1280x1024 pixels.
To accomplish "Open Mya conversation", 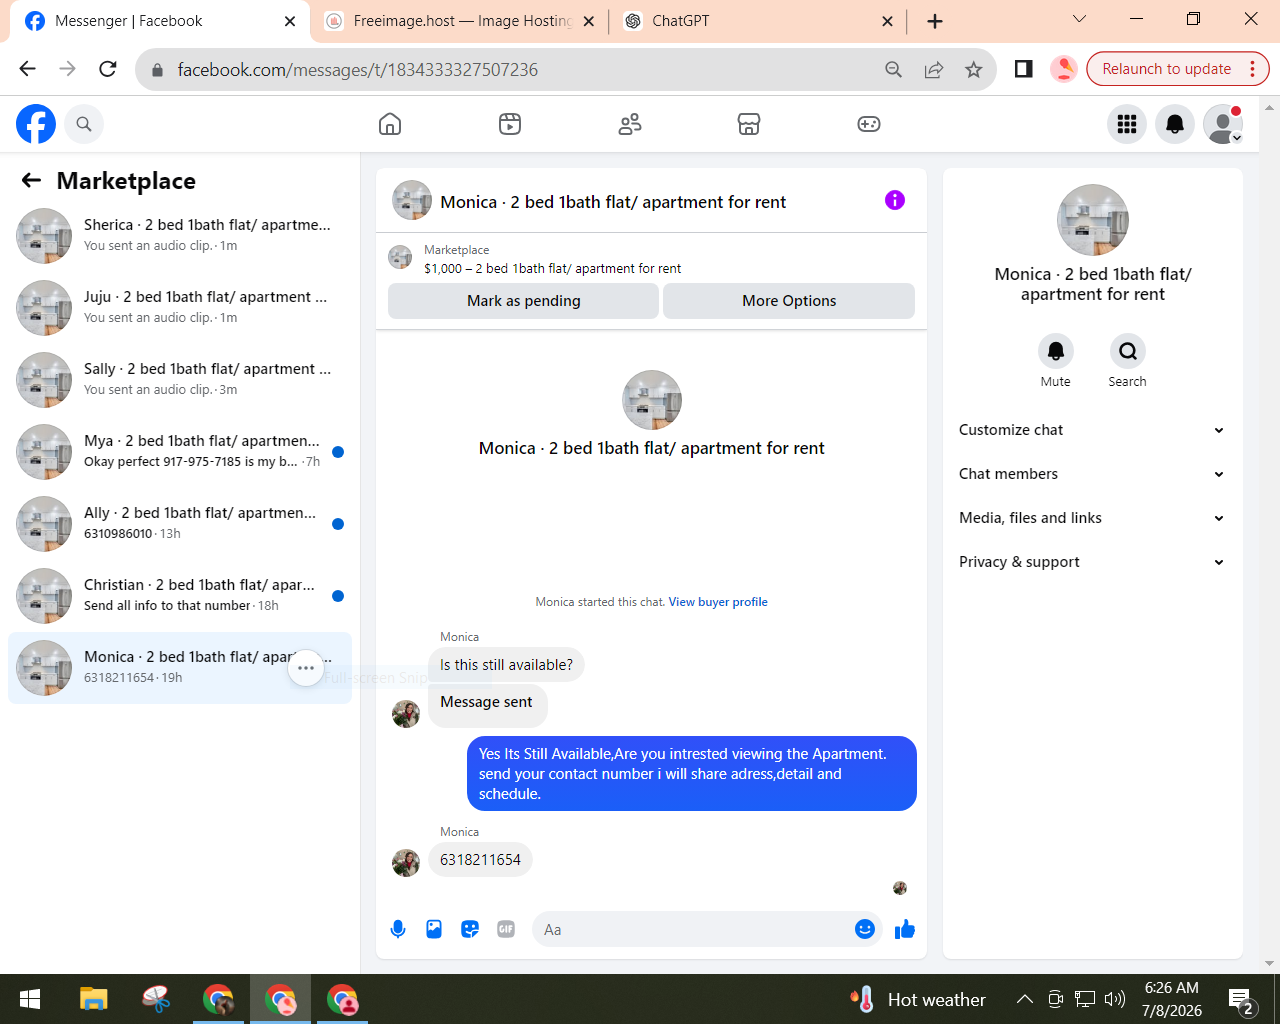I will coord(180,452).
